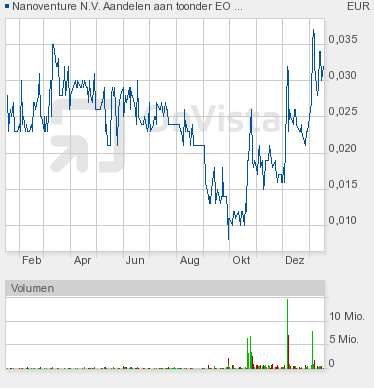
Task: Click the Feb month label
Action: click(x=32, y=260)
